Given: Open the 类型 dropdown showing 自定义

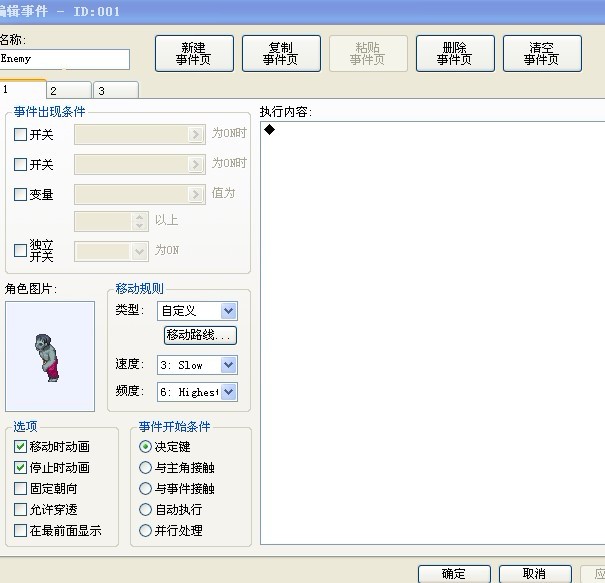Looking at the screenshot, I should coord(197,311).
